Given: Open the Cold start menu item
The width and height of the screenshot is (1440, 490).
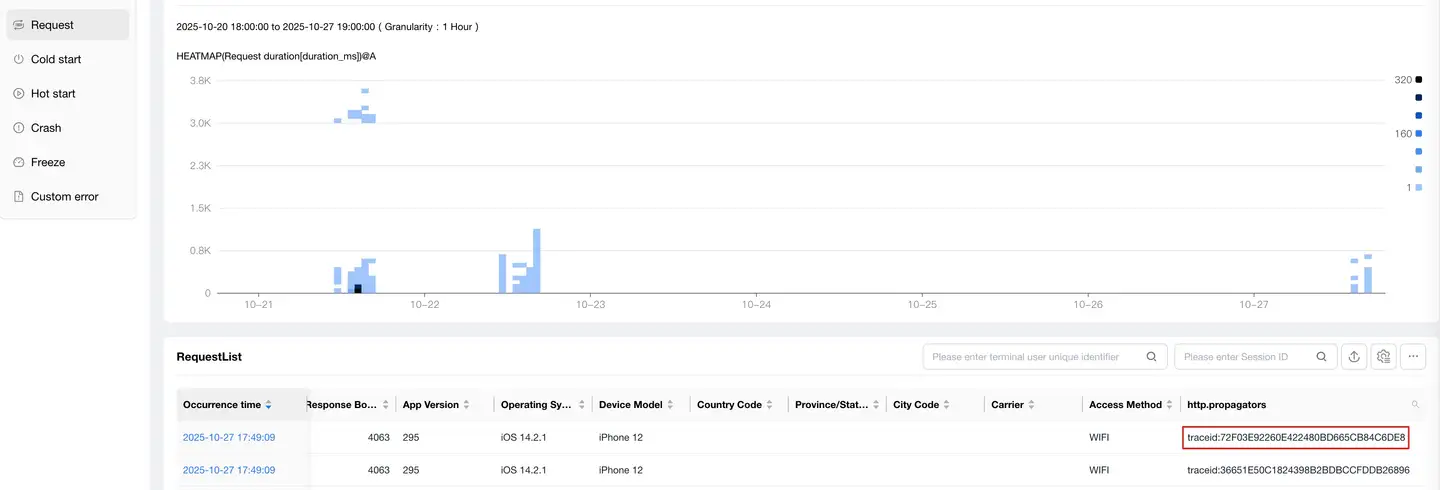Looking at the screenshot, I should 56,59.
